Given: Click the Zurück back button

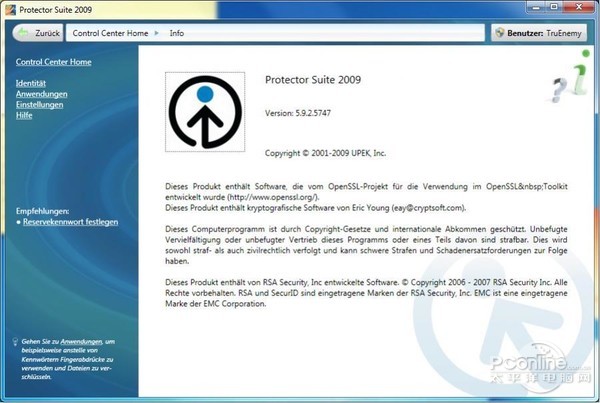Looking at the screenshot, I should pyautogui.click(x=38, y=33).
